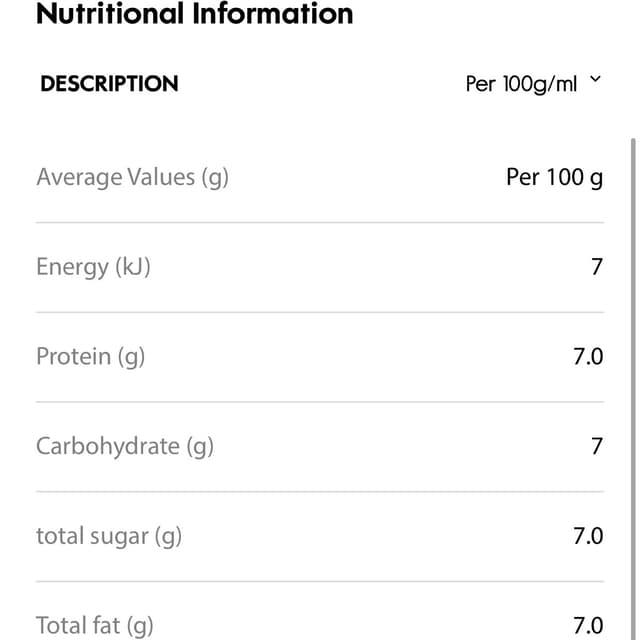The height and width of the screenshot is (640, 640).
Task: Select the DESCRIPTION label
Action: pos(109,84)
